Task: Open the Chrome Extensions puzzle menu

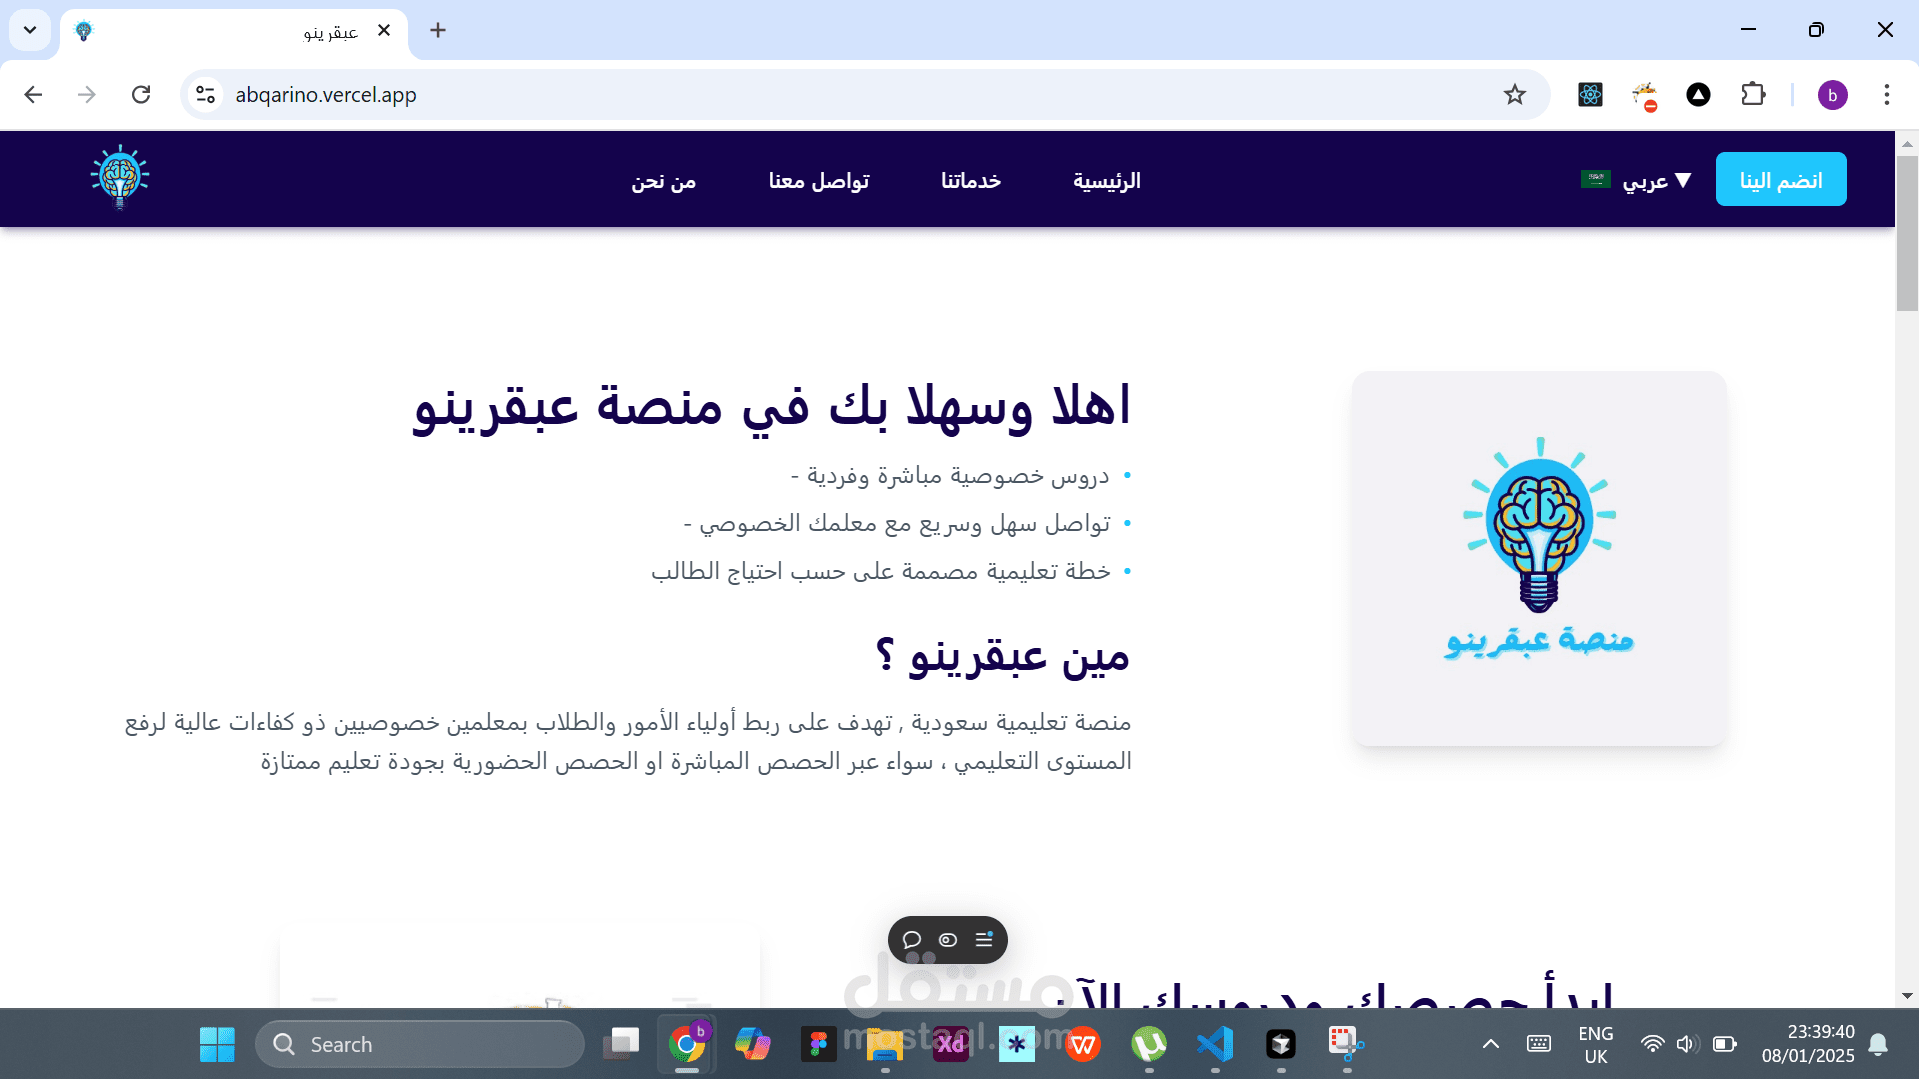Action: pyautogui.click(x=1753, y=95)
